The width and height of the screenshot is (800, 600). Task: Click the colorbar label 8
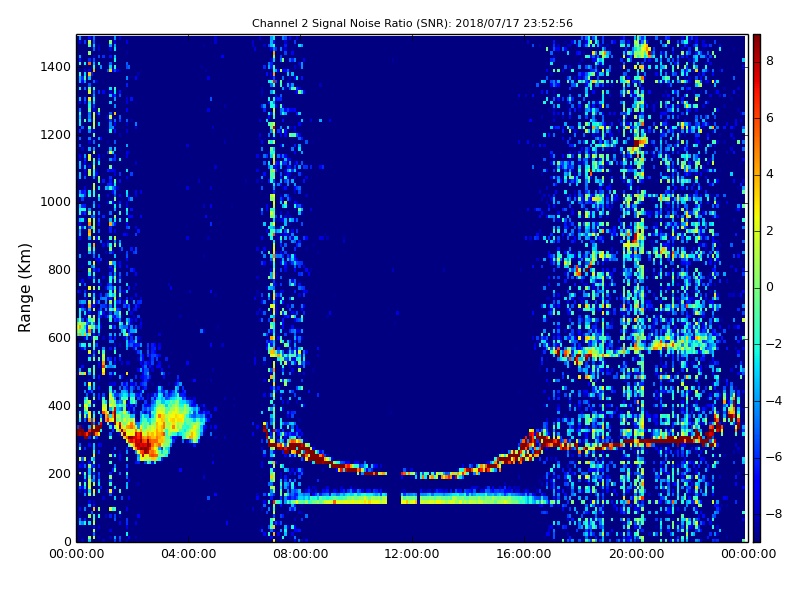770,61
